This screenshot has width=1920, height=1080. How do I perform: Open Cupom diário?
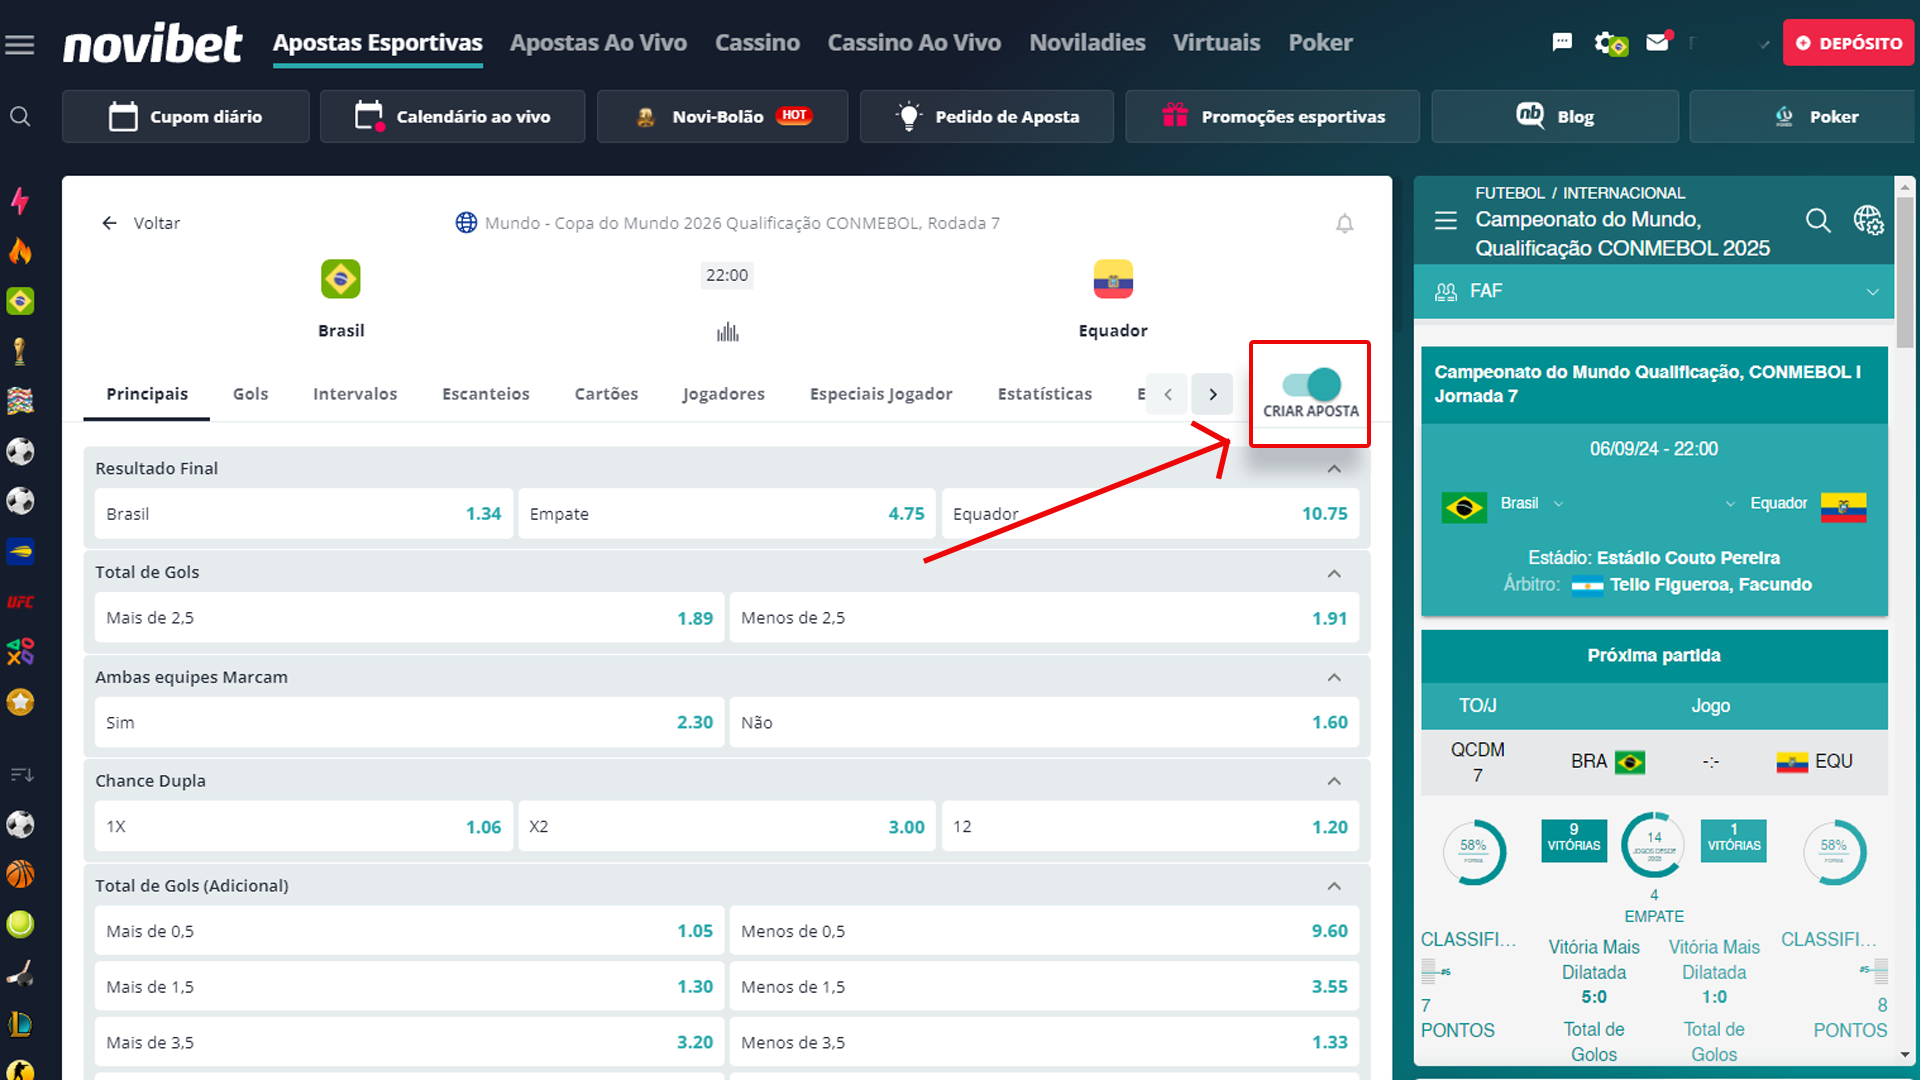pos(186,117)
